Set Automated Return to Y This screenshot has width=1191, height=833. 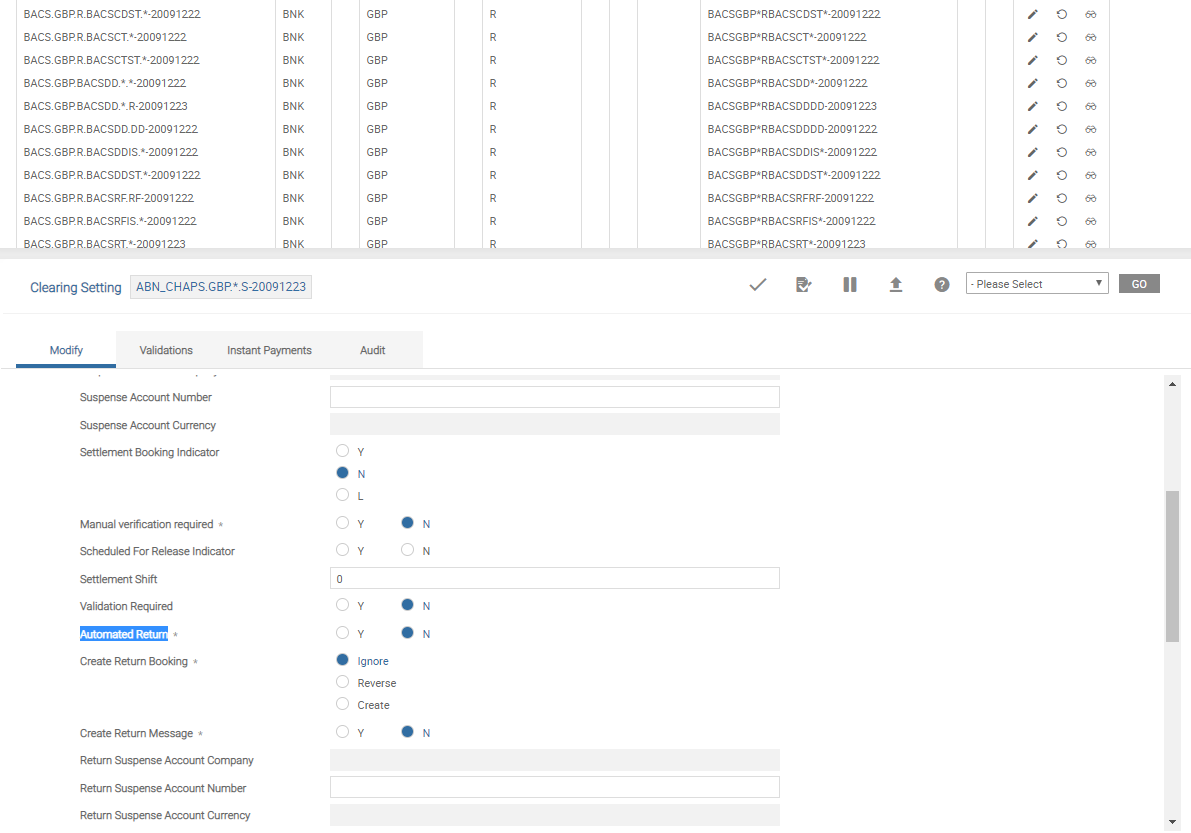[343, 633]
